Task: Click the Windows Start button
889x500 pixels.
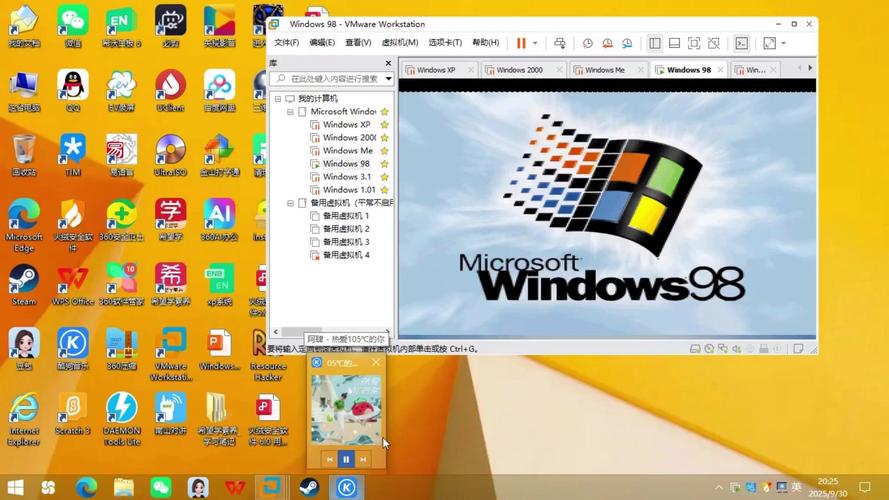Action: [x=16, y=487]
